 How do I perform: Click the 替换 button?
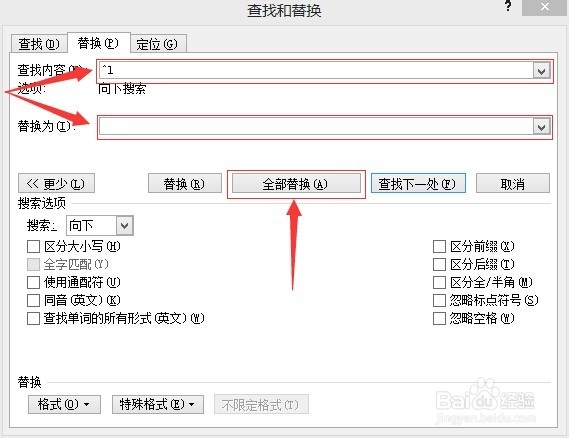pos(185,183)
